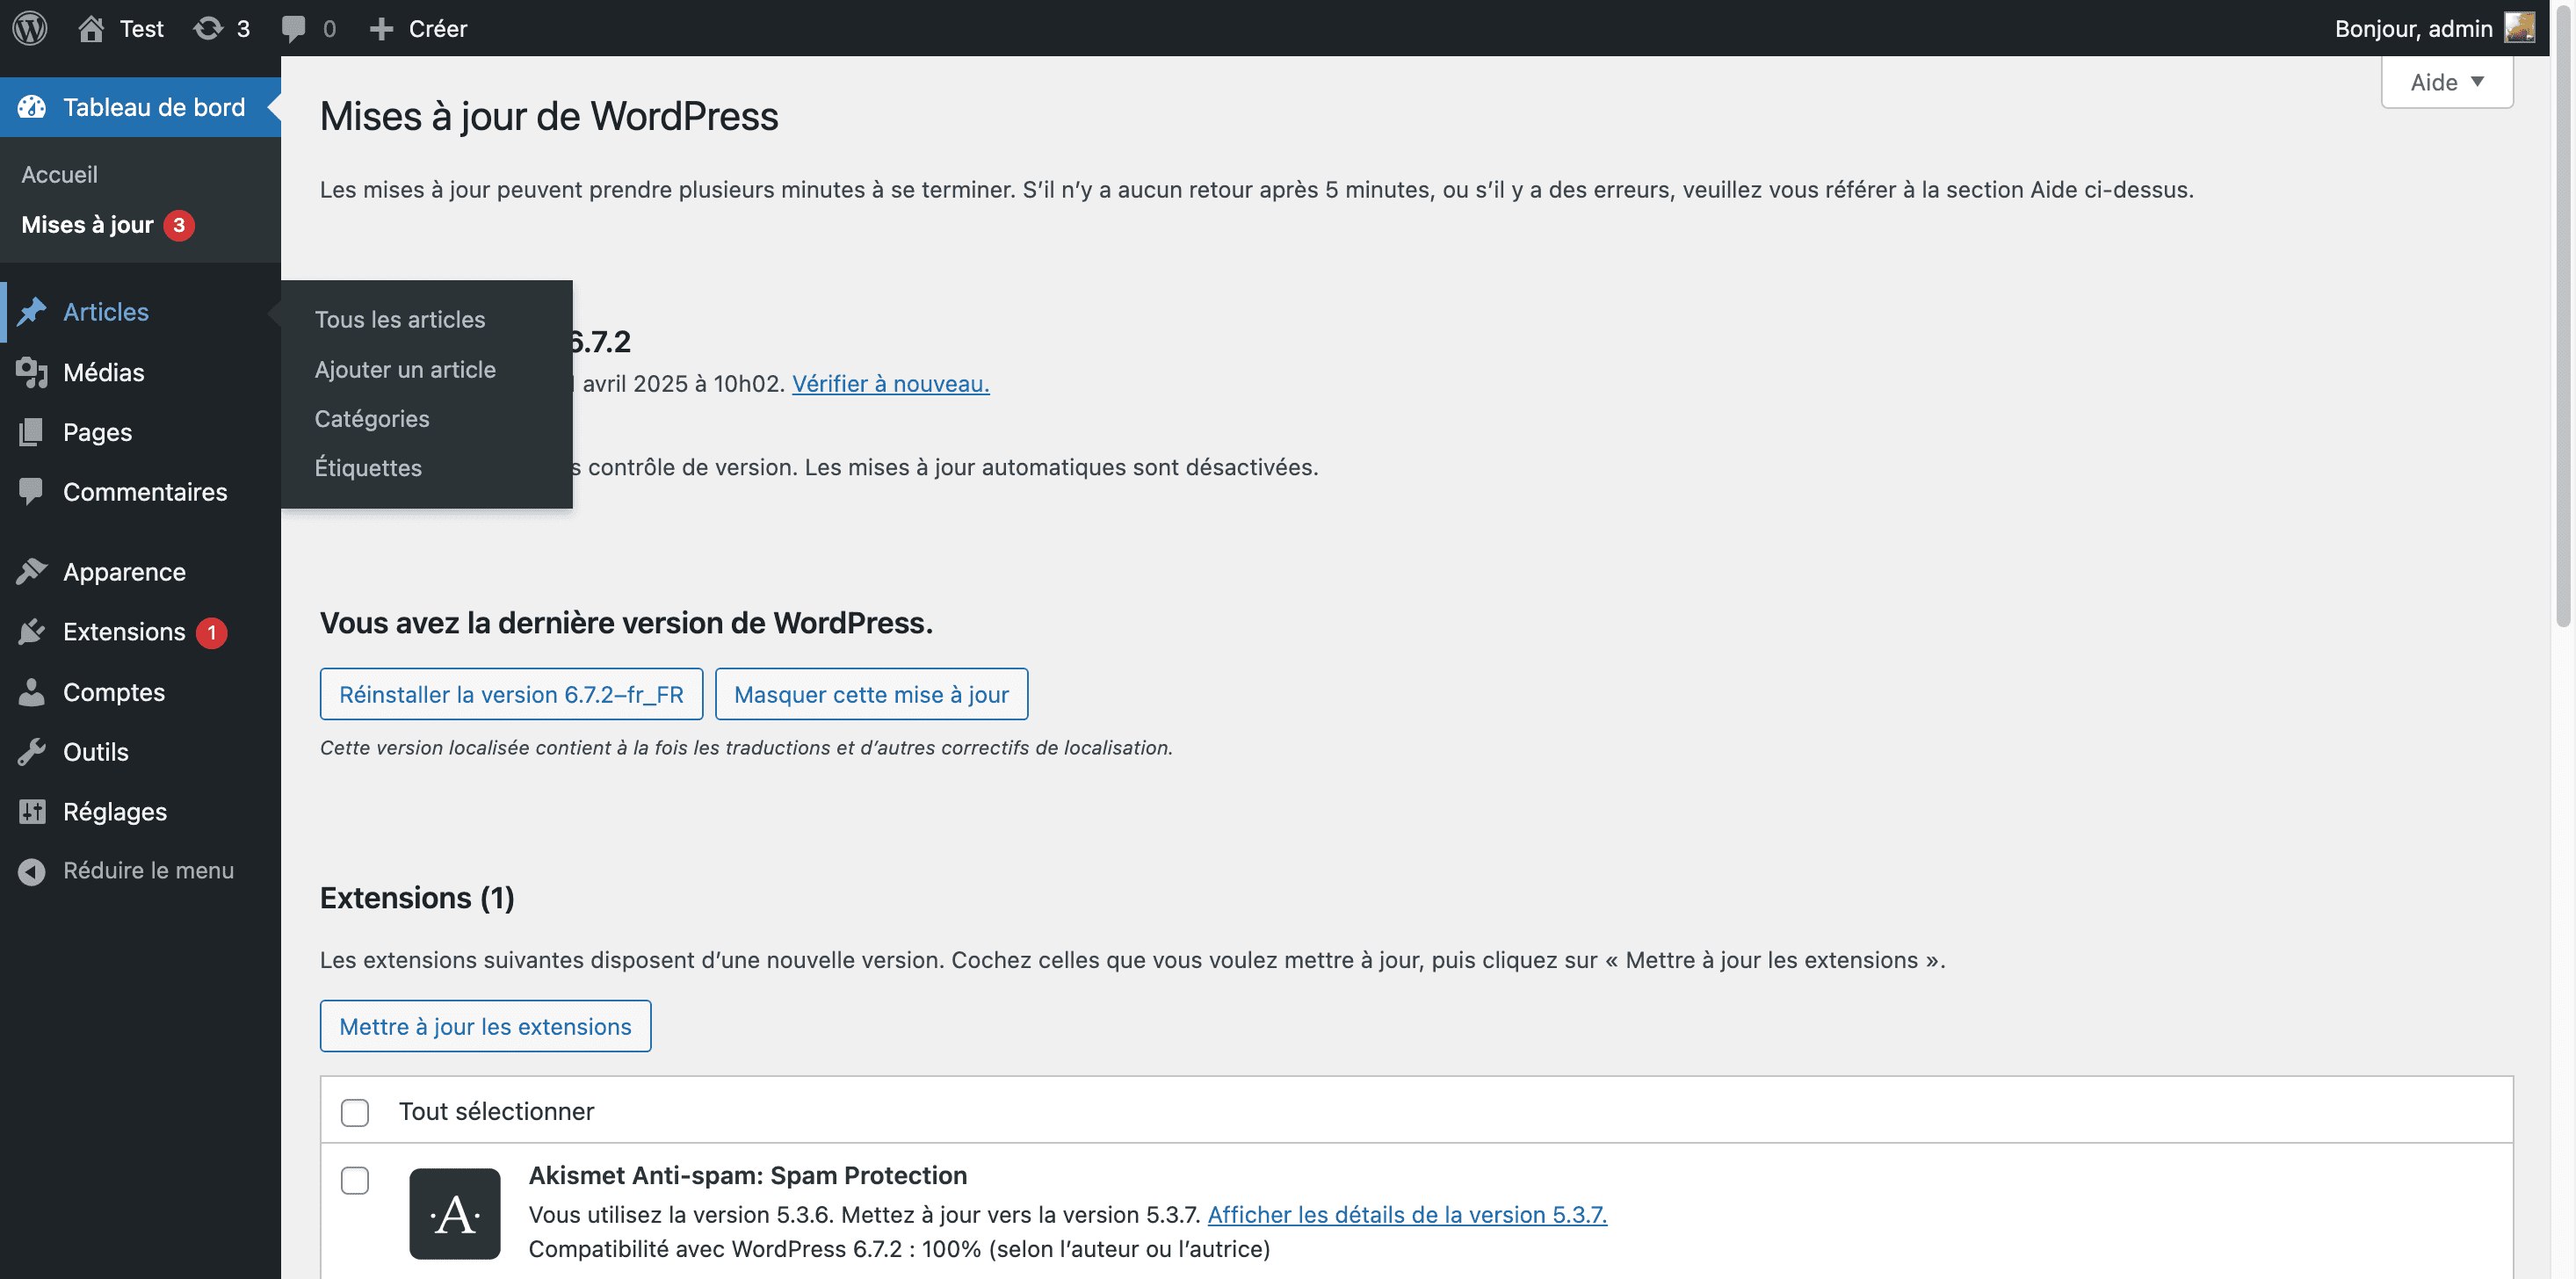Click the Bonjour, admin account text

(x=2413, y=28)
